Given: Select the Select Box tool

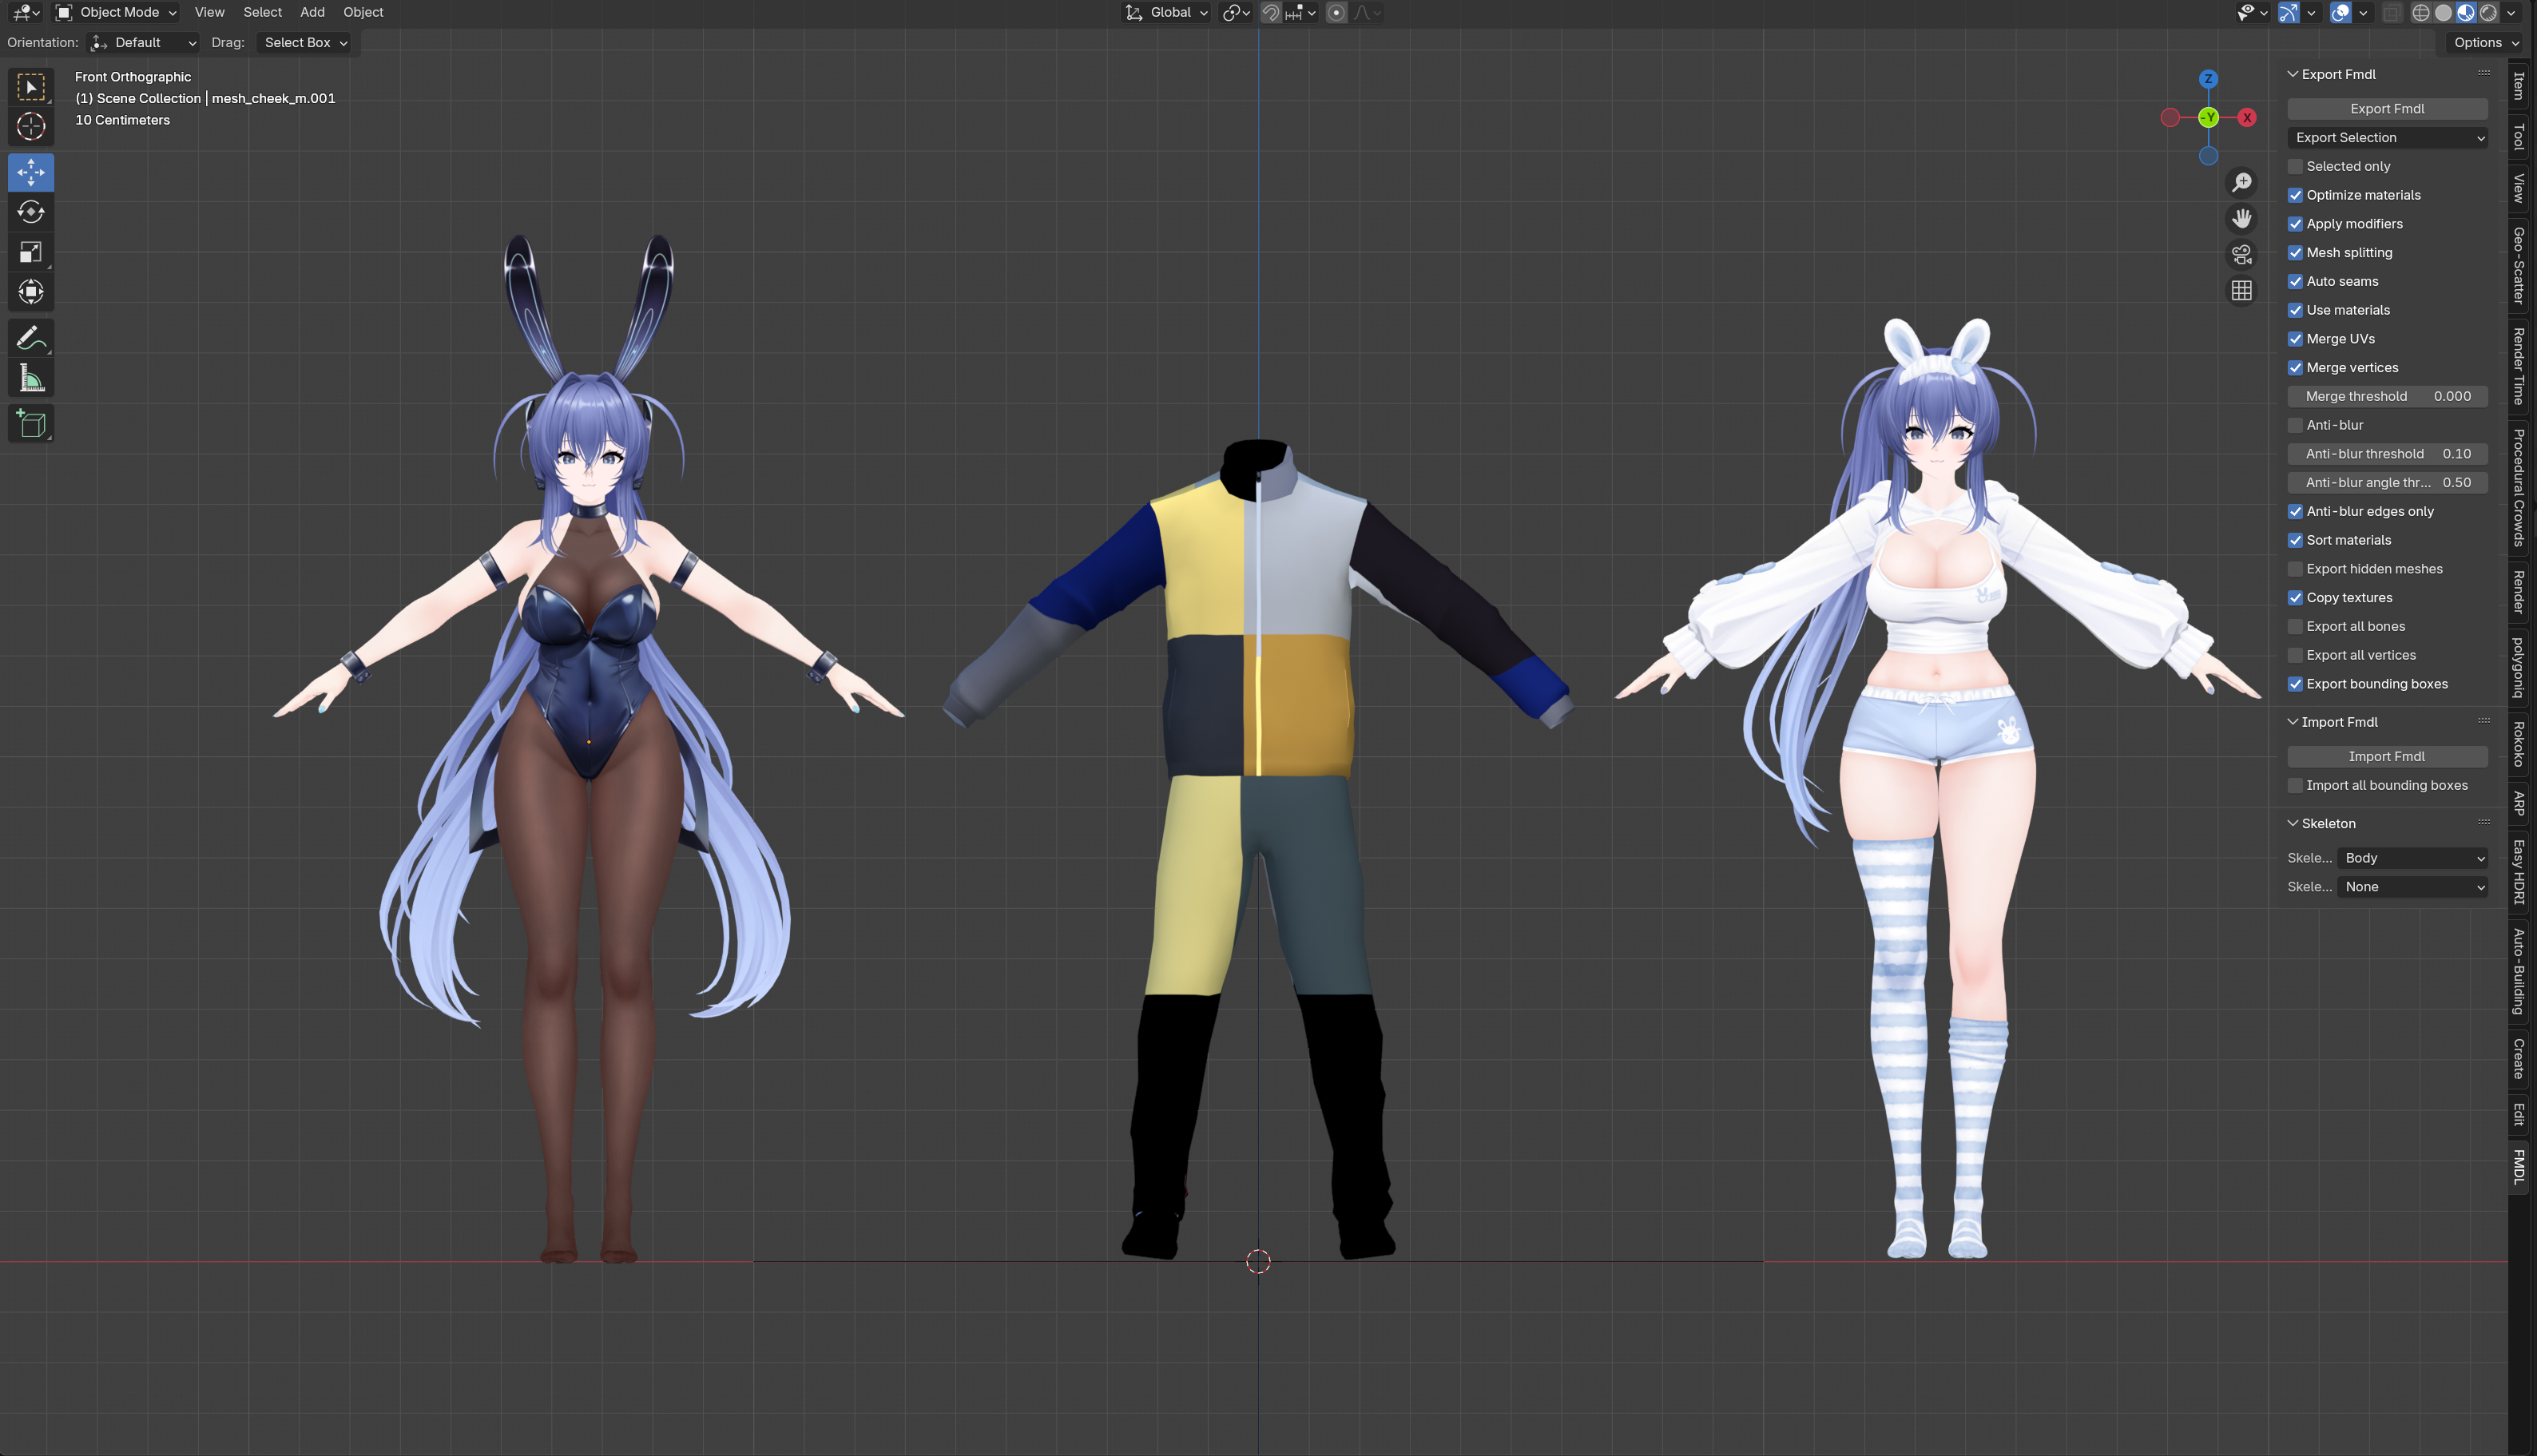Looking at the screenshot, I should point(31,87).
